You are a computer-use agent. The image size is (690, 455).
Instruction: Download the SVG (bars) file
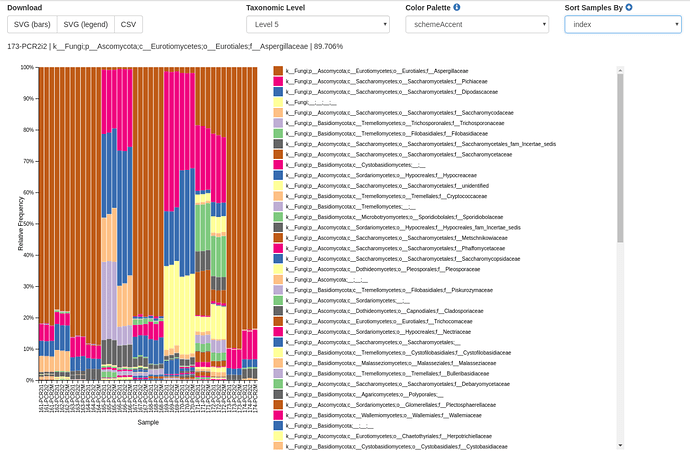pyautogui.click(x=31, y=25)
